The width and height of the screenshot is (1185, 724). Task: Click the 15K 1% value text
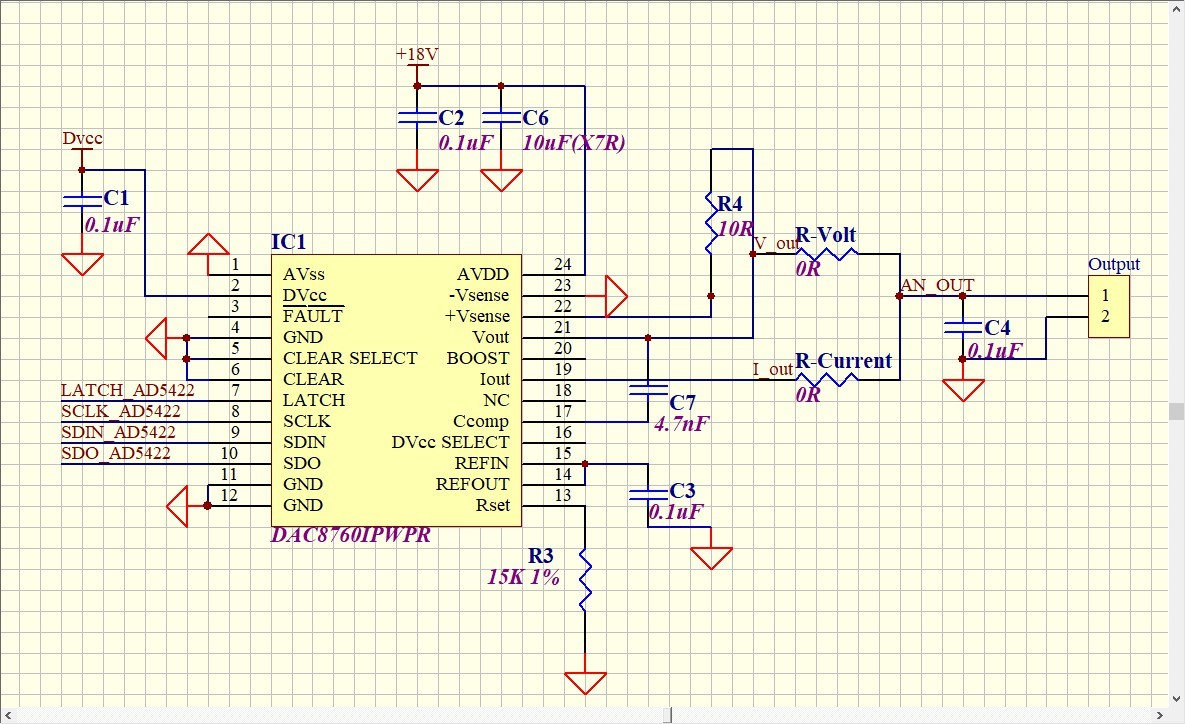pos(524,577)
